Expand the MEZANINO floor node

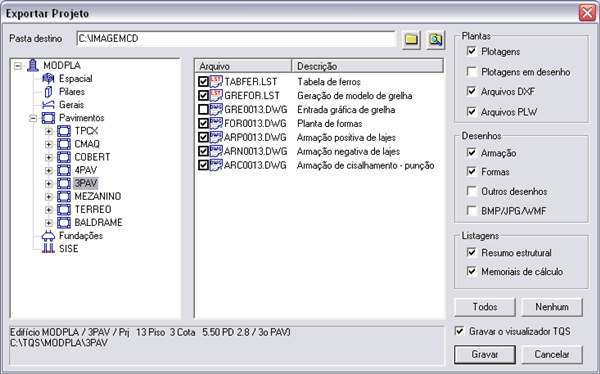coord(49,197)
